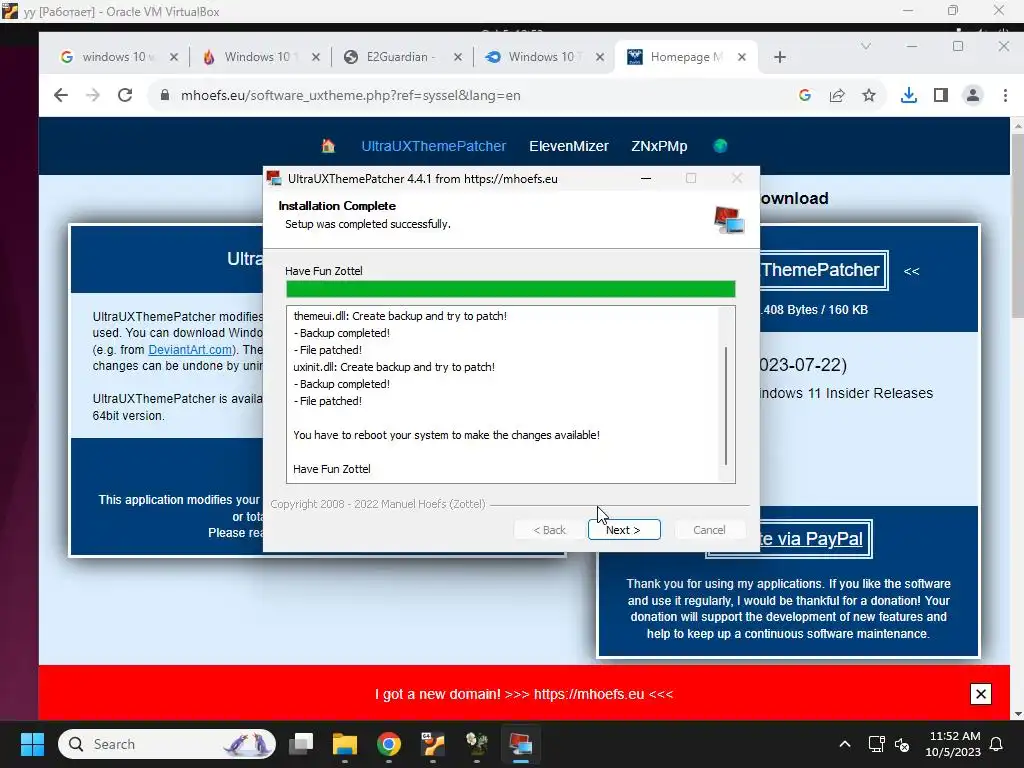This screenshot has width=1024, height=768.
Task: Open the Chrome tab search chevron
Action: (x=866, y=46)
